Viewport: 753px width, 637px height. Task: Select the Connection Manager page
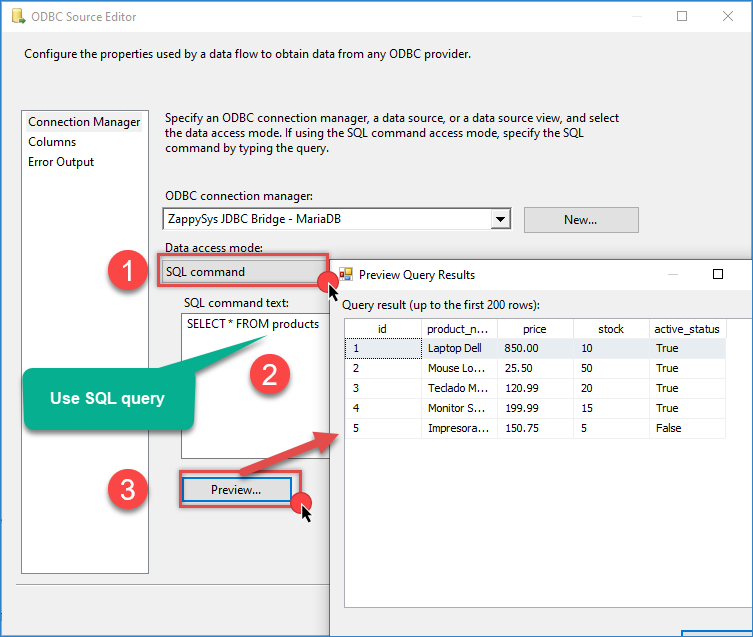click(84, 122)
